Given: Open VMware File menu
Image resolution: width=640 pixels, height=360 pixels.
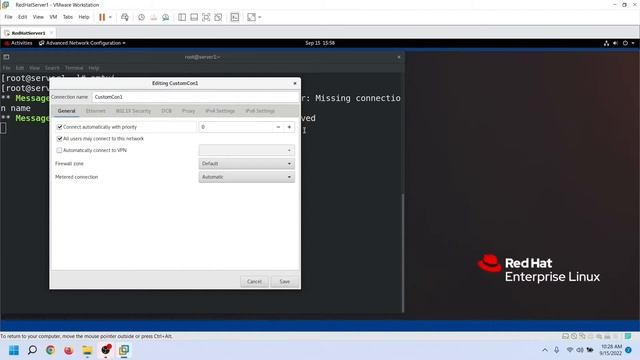Looking at the screenshot, I should pos(9,17).
